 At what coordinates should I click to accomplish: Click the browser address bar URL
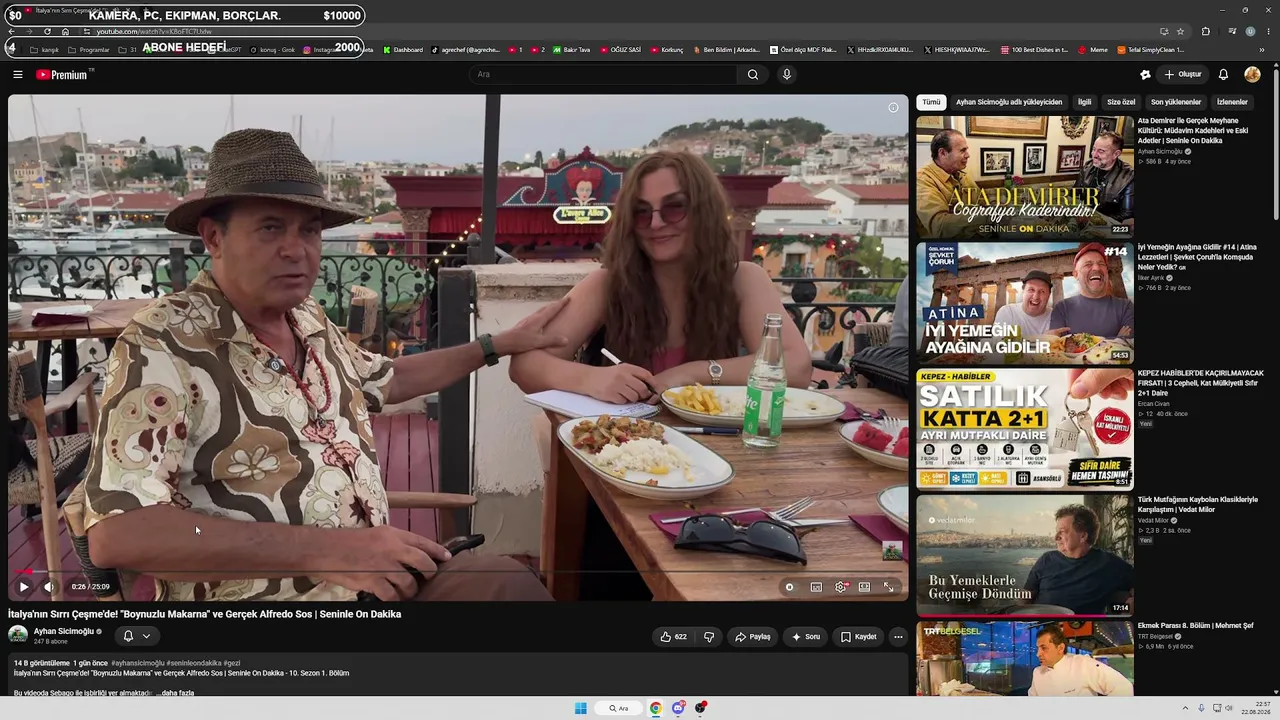[155, 32]
